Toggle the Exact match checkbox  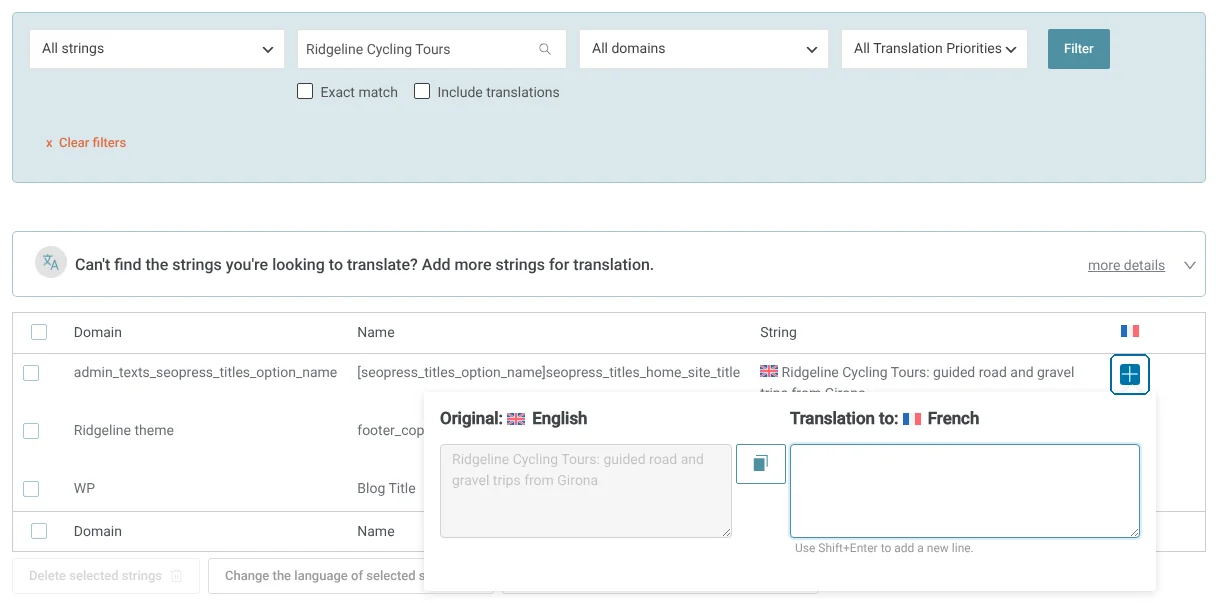[x=306, y=92]
